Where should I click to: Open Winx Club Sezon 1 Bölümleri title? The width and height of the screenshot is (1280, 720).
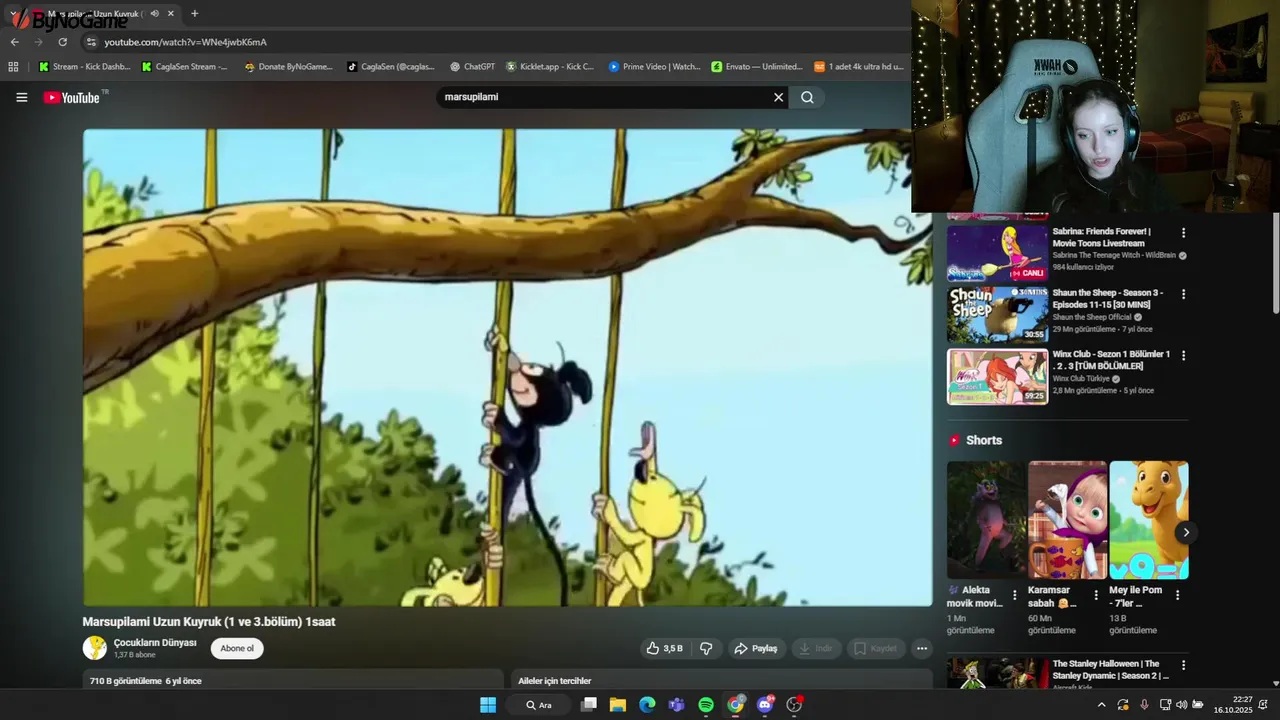click(1110, 360)
